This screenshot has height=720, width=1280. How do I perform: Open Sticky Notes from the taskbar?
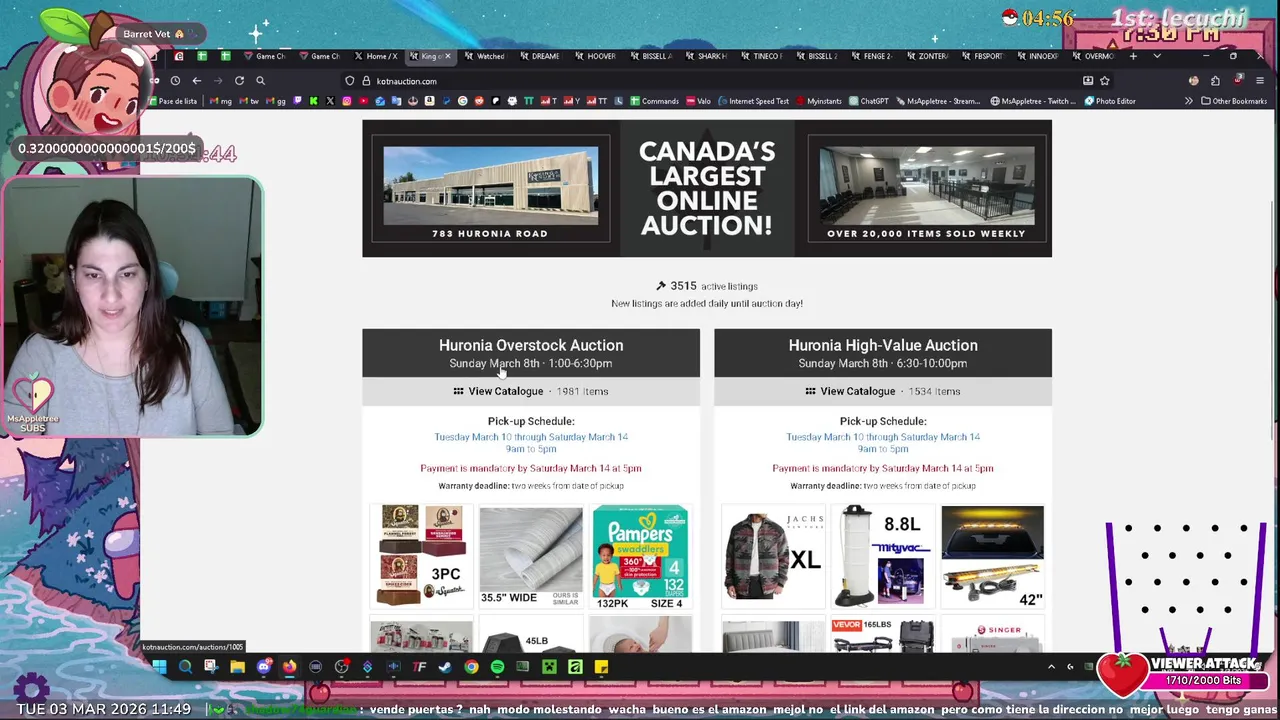601,667
